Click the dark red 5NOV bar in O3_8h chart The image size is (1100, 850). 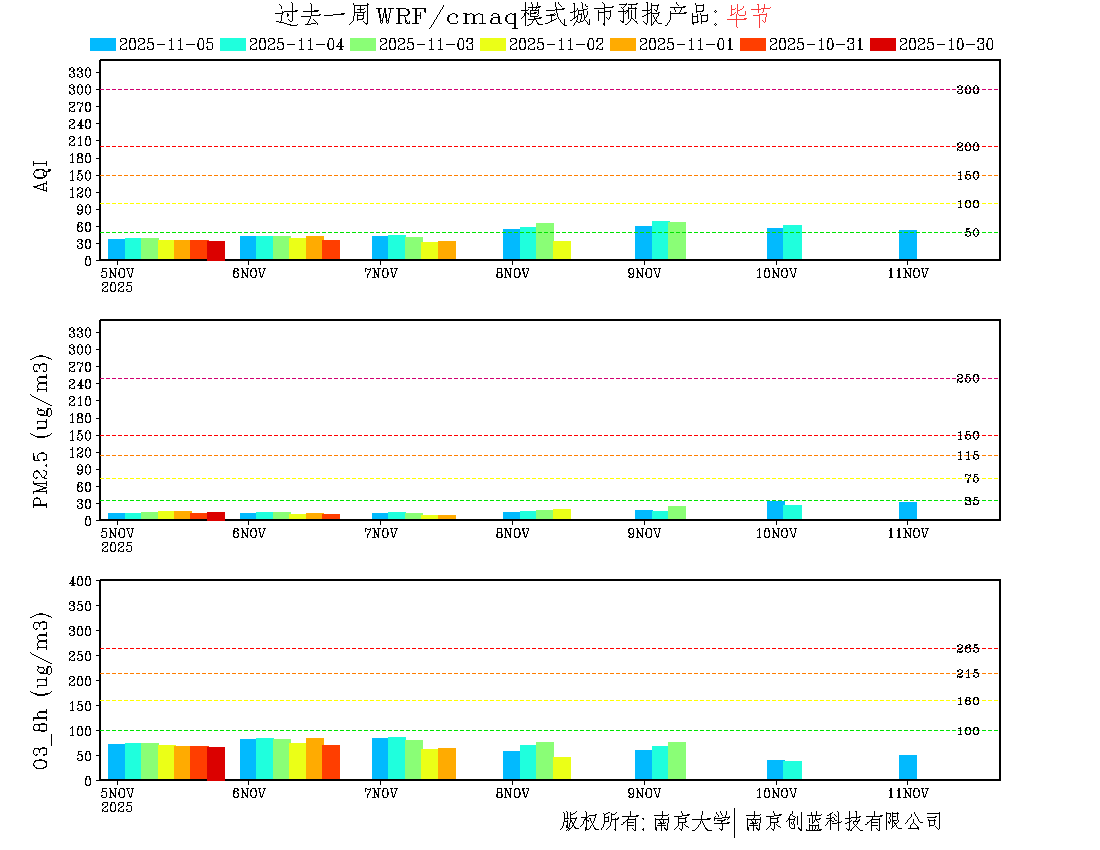pyautogui.click(x=216, y=763)
